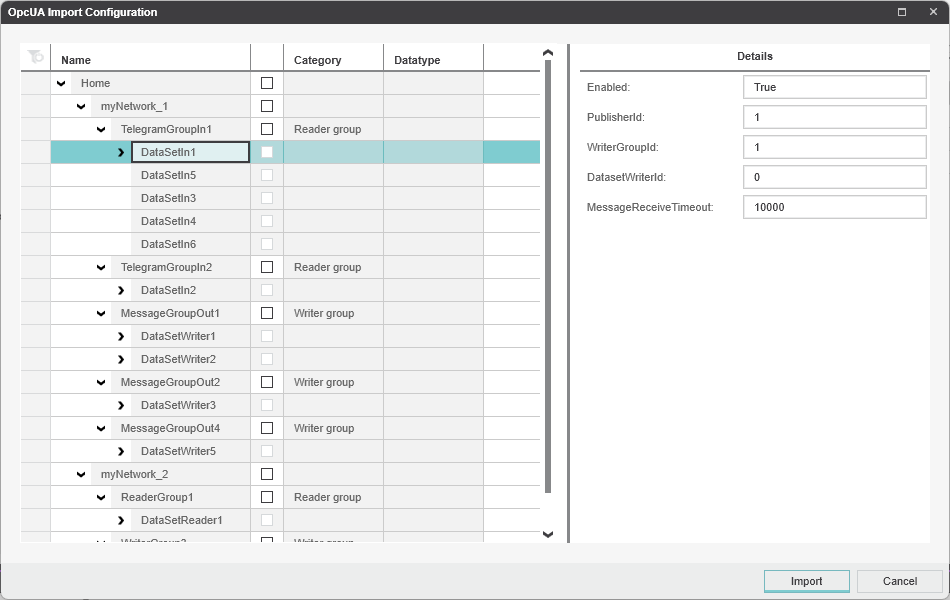Select the DataSetIn5 tree item
Viewport: 950px width, 600px height.
pos(168,175)
